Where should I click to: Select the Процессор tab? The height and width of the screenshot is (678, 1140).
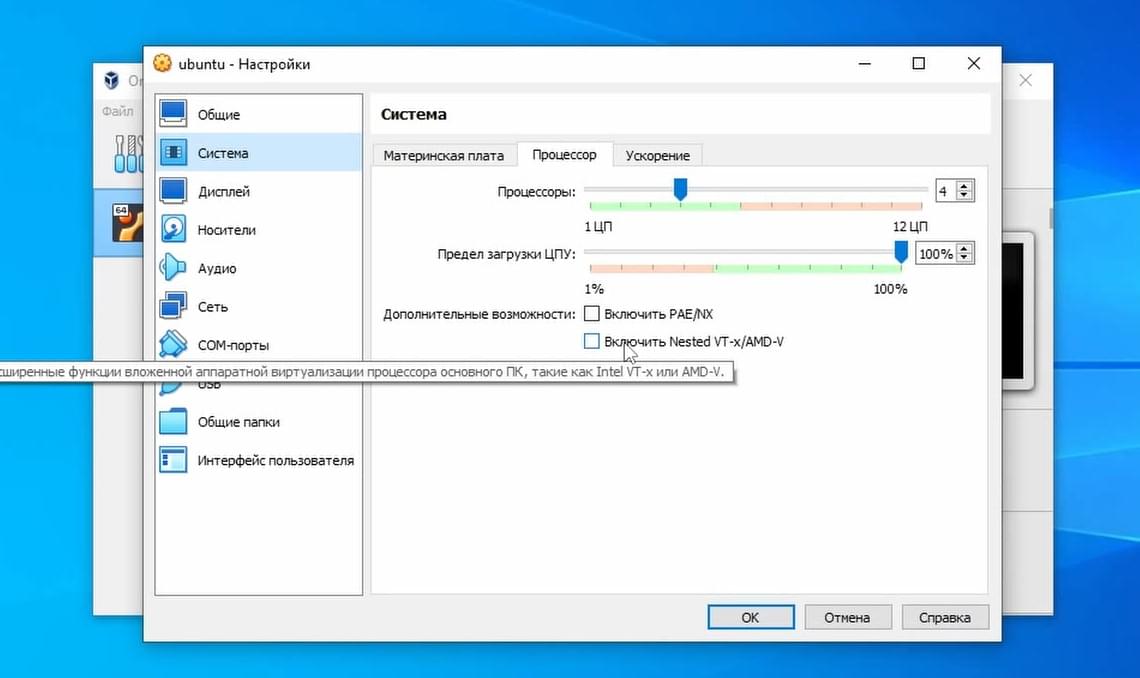click(564, 155)
